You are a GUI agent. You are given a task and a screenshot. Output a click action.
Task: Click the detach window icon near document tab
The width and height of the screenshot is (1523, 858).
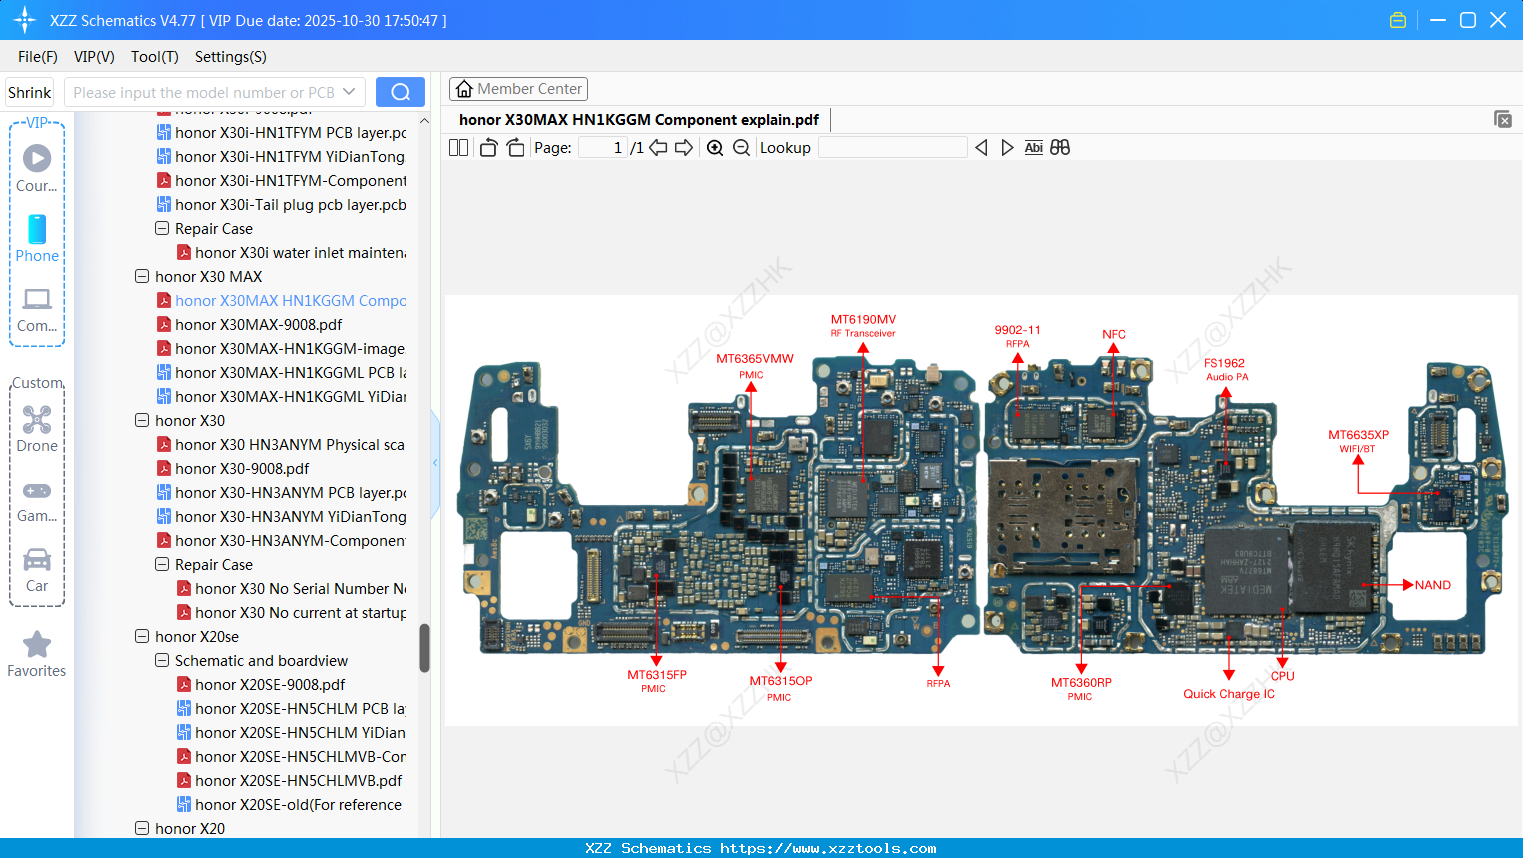point(1503,119)
